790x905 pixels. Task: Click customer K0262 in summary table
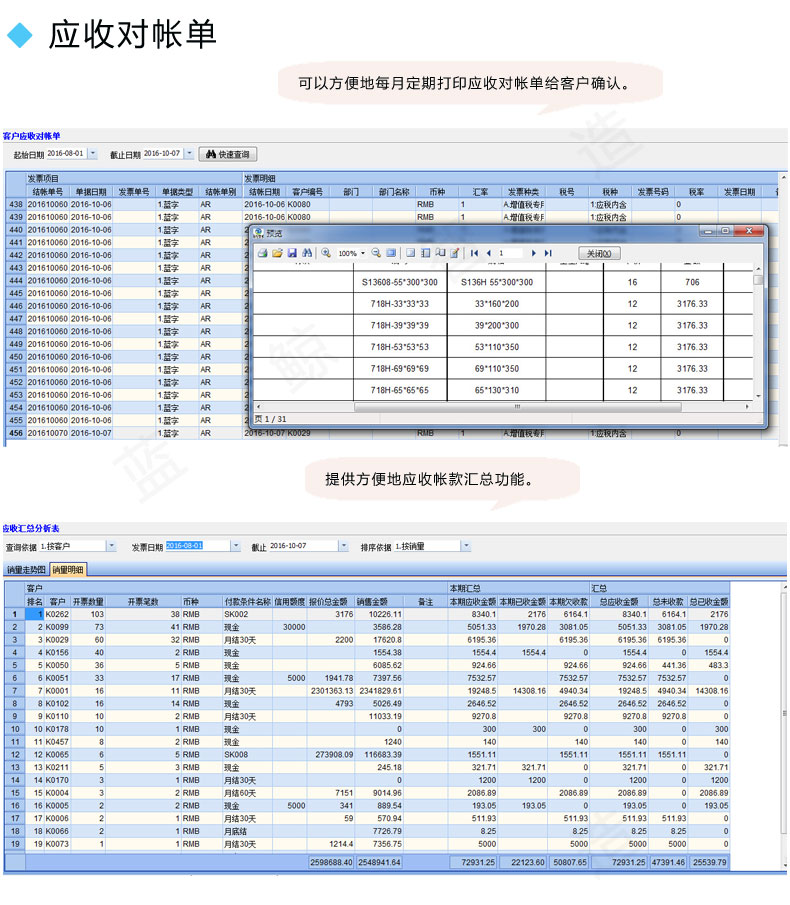coord(57,614)
